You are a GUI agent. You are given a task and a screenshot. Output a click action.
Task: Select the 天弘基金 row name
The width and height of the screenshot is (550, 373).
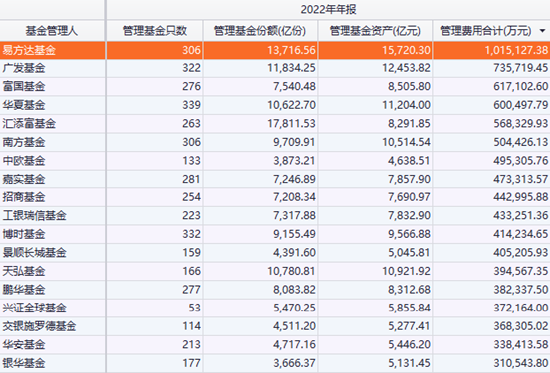pos(24,271)
